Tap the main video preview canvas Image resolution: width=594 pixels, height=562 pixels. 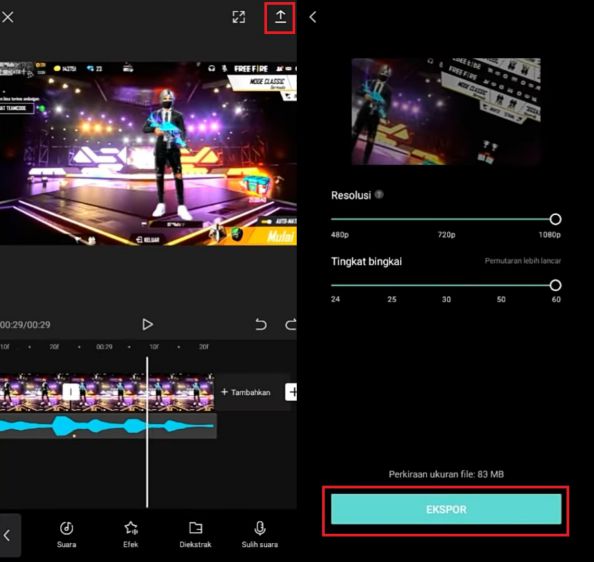click(x=148, y=153)
